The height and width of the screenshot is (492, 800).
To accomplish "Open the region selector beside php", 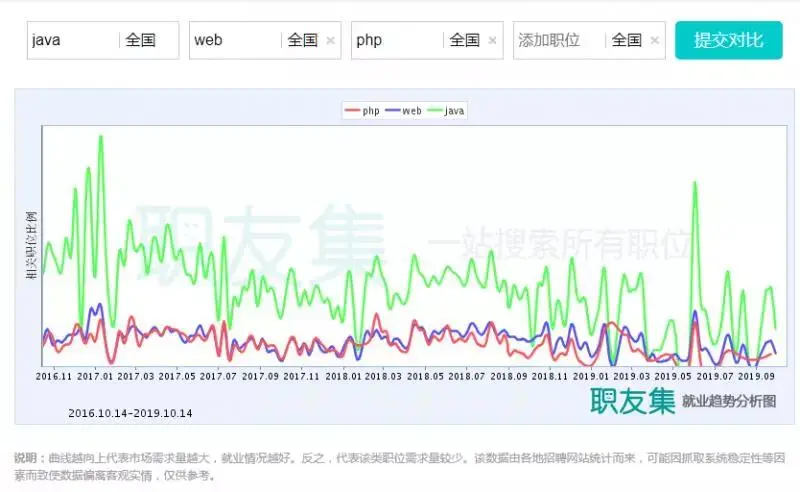I will 464,40.
